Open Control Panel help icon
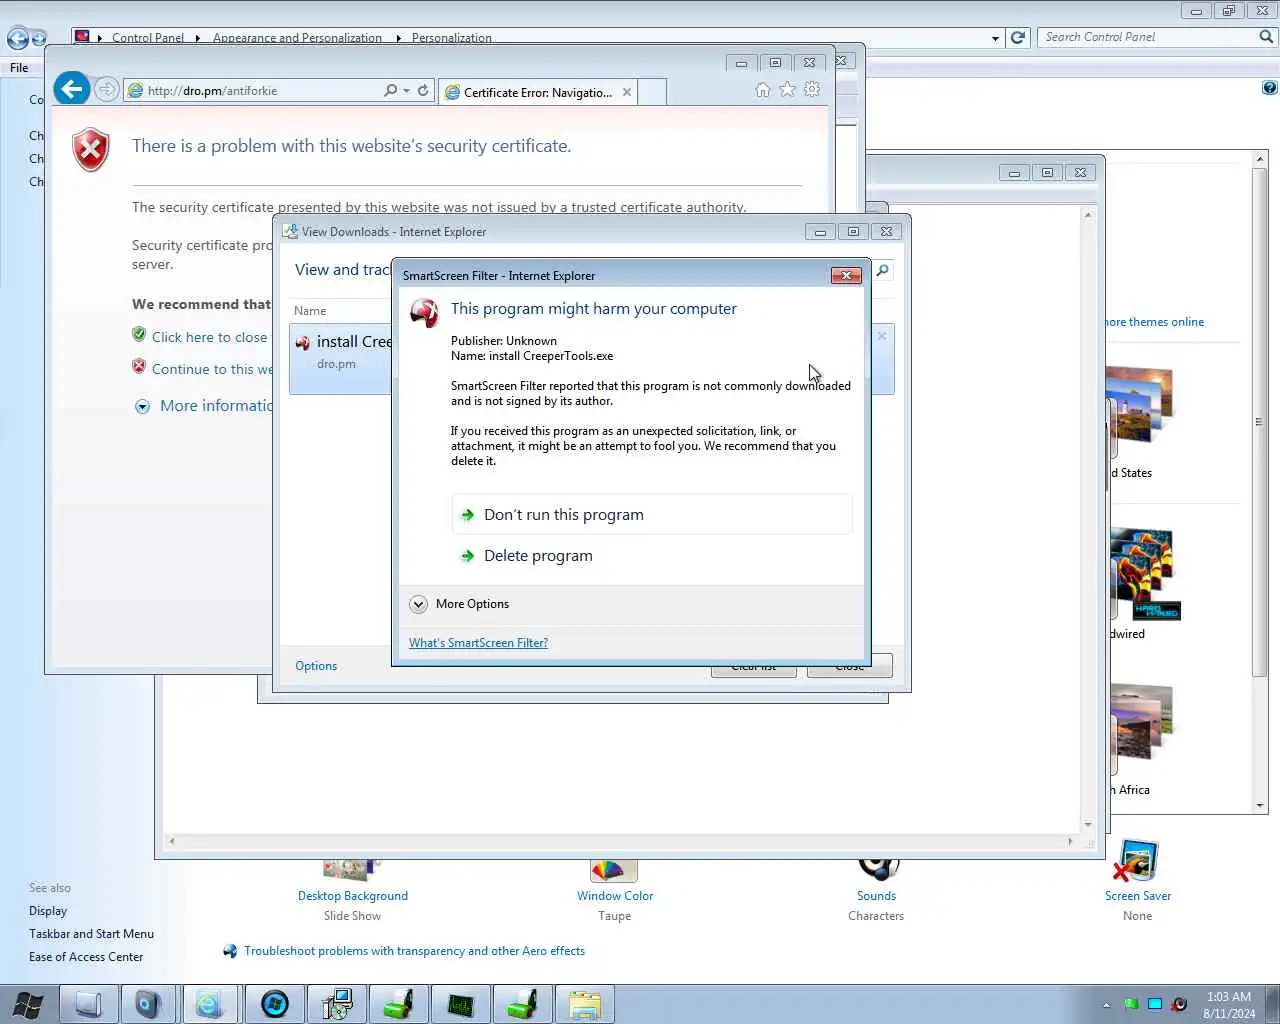The width and height of the screenshot is (1280, 1024). click(1269, 88)
